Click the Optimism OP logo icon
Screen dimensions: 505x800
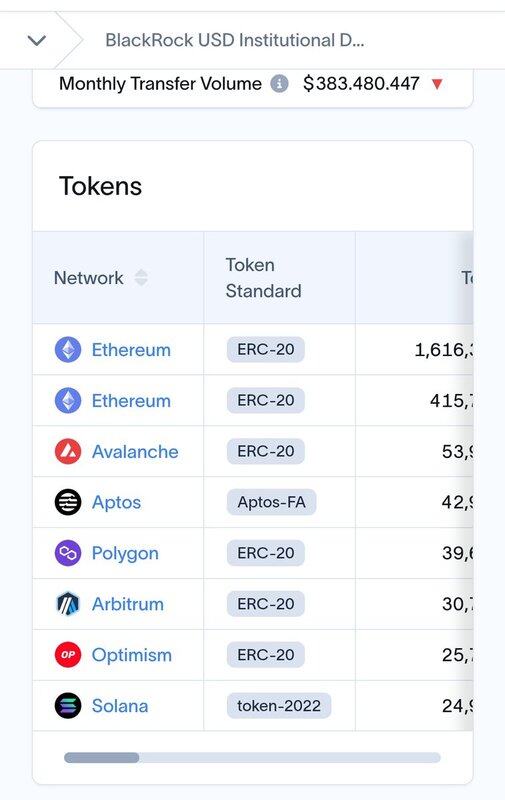pos(68,655)
